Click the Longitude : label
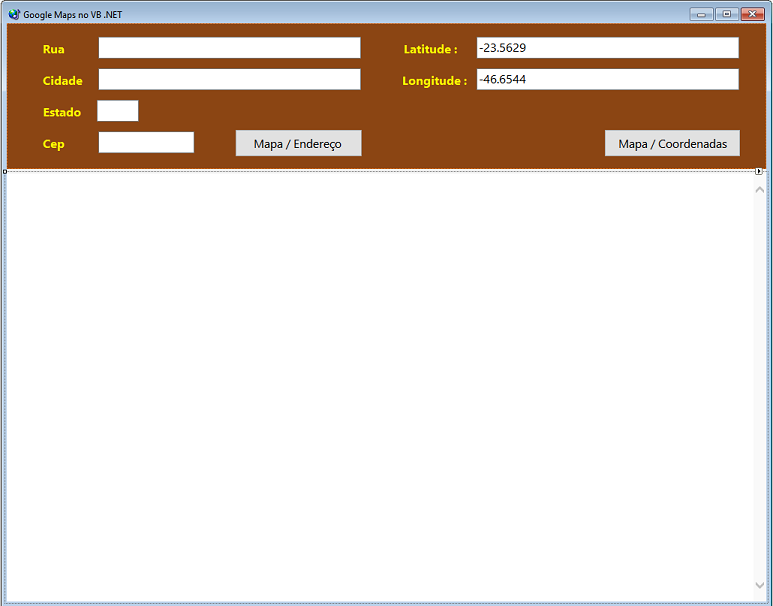The width and height of the screenshot is (773, 606). pos(435,81)
